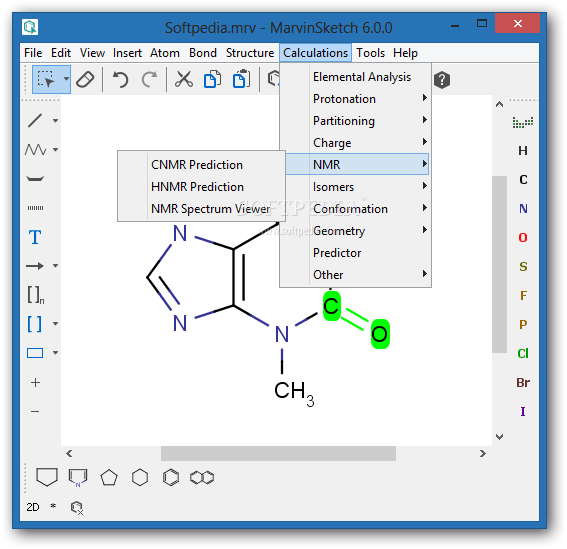Insert pyrrole N-ring template
This screenshot has height=549, width=567.
pyautogui.click(x=78, y=477)
